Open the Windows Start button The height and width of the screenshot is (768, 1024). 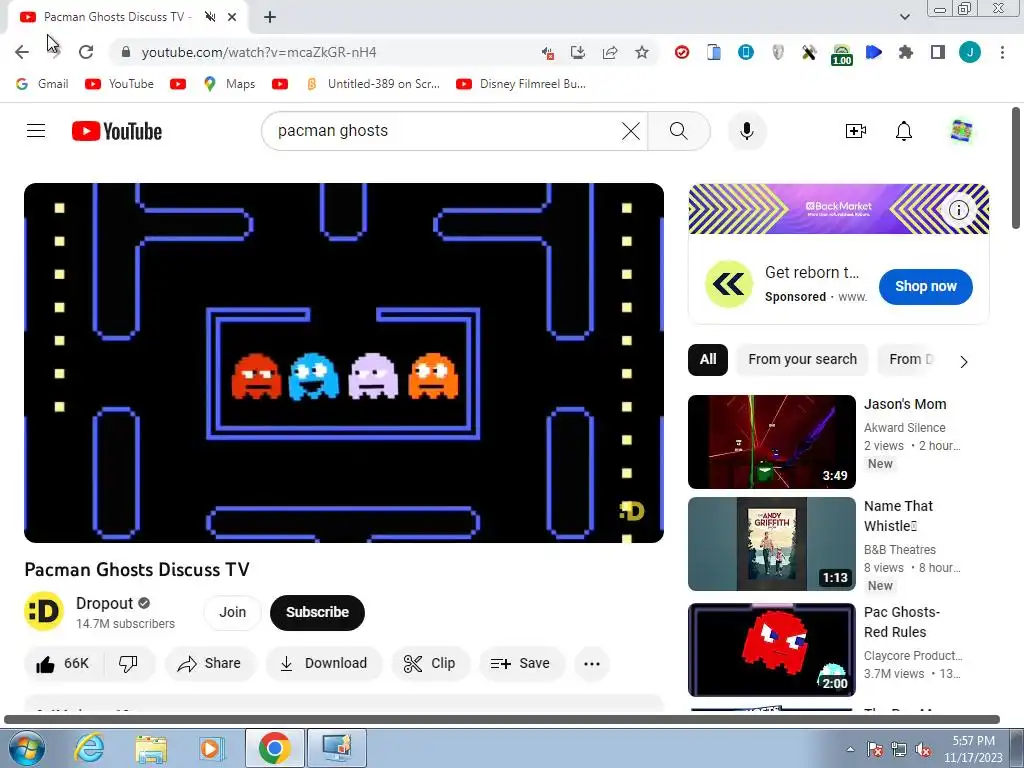[25, 748]
